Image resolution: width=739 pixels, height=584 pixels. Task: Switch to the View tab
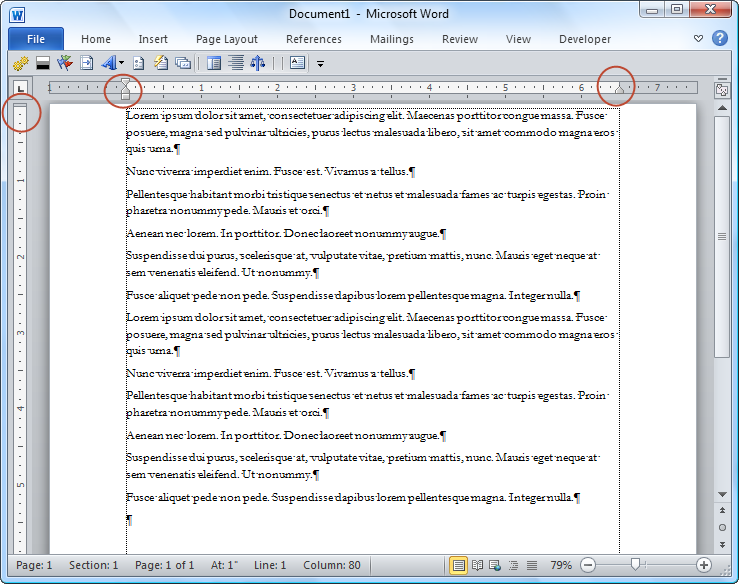click(518, 39)
